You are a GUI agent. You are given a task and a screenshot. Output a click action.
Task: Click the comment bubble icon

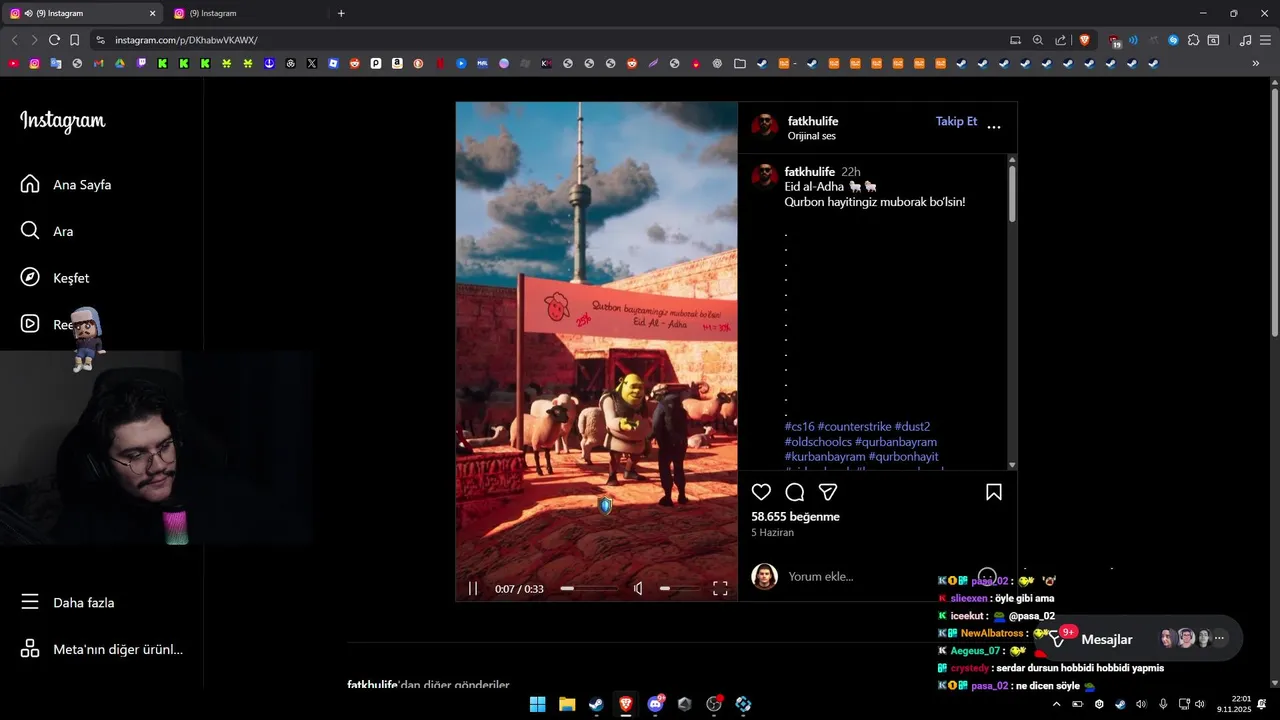pyautogui.click(x=795, y=492)
